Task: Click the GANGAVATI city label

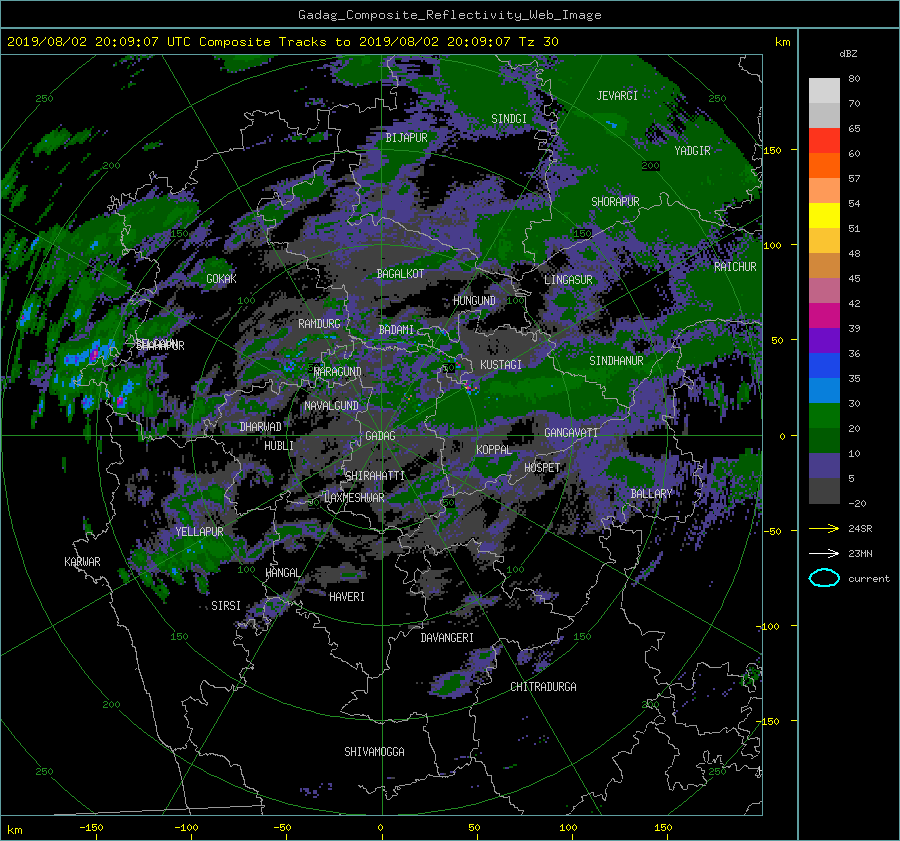Action: click(571, 433)
